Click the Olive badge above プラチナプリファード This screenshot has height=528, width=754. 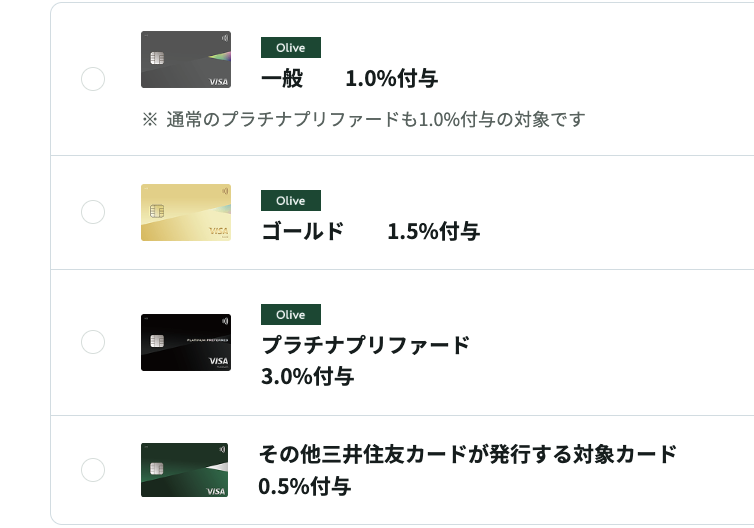pyautogui.click(x=290, y=315)
